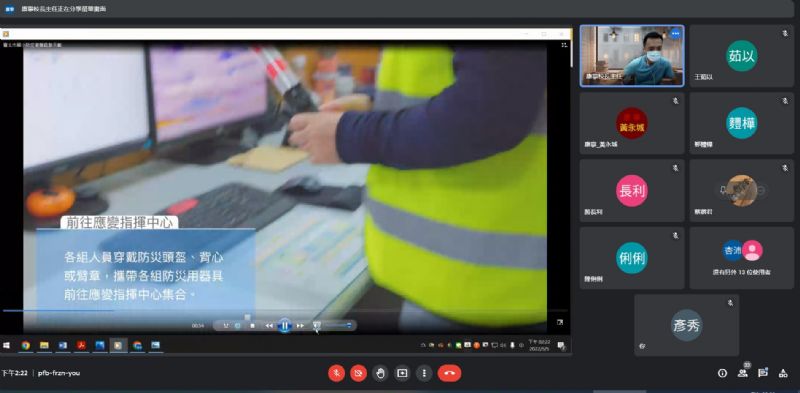Open options on presenter's video tile
Image resolution: width=800 pixels, height=393 pixels.
point(676,34)
